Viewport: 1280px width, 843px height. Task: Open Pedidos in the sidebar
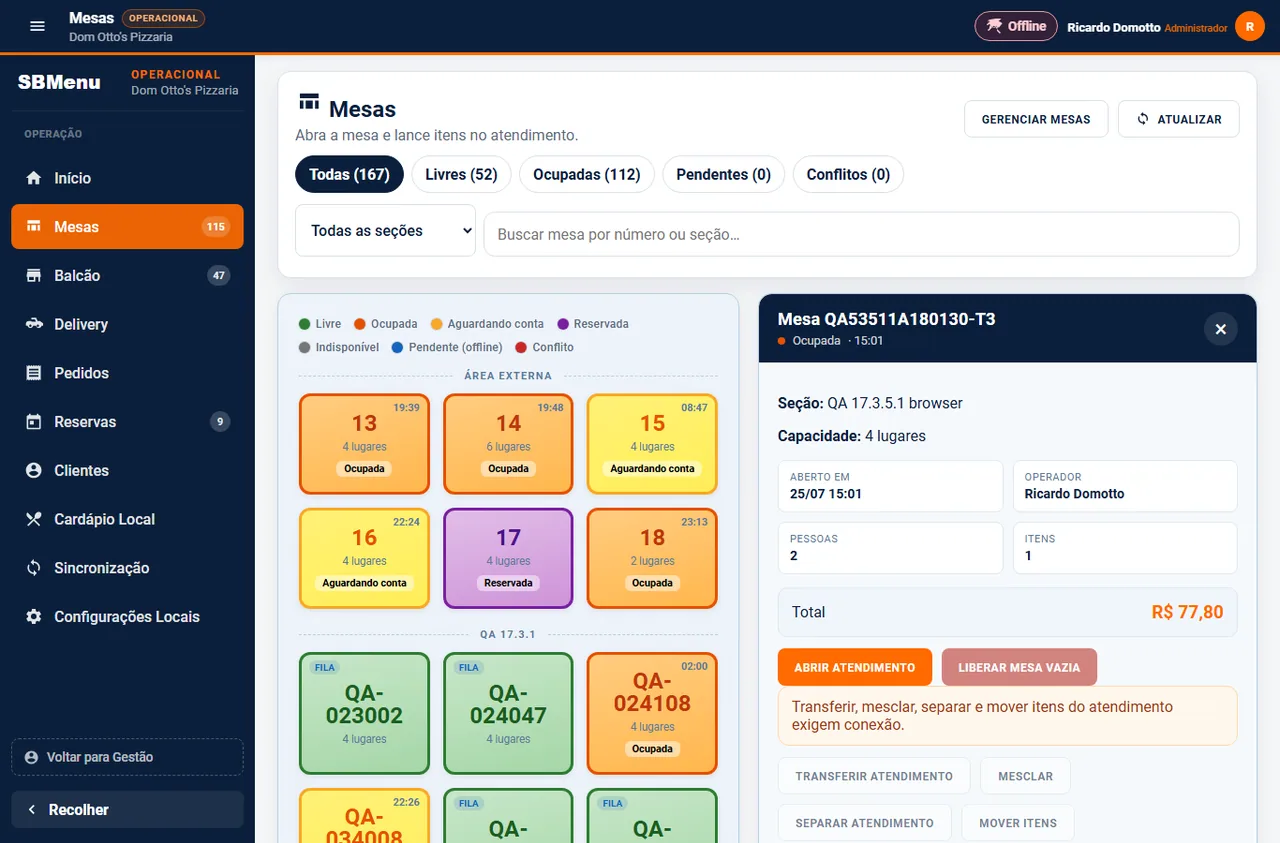[127, 373]
